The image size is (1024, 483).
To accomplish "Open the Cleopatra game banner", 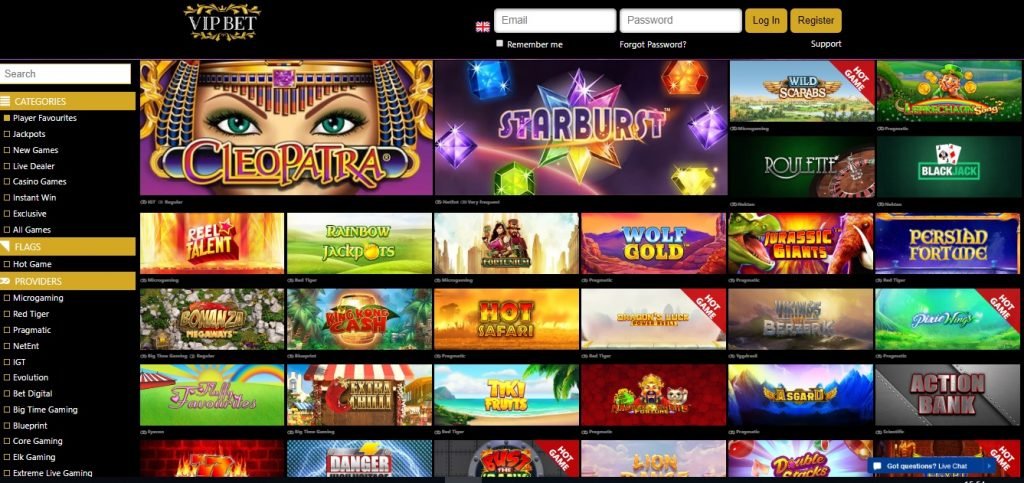I will 286,127.
